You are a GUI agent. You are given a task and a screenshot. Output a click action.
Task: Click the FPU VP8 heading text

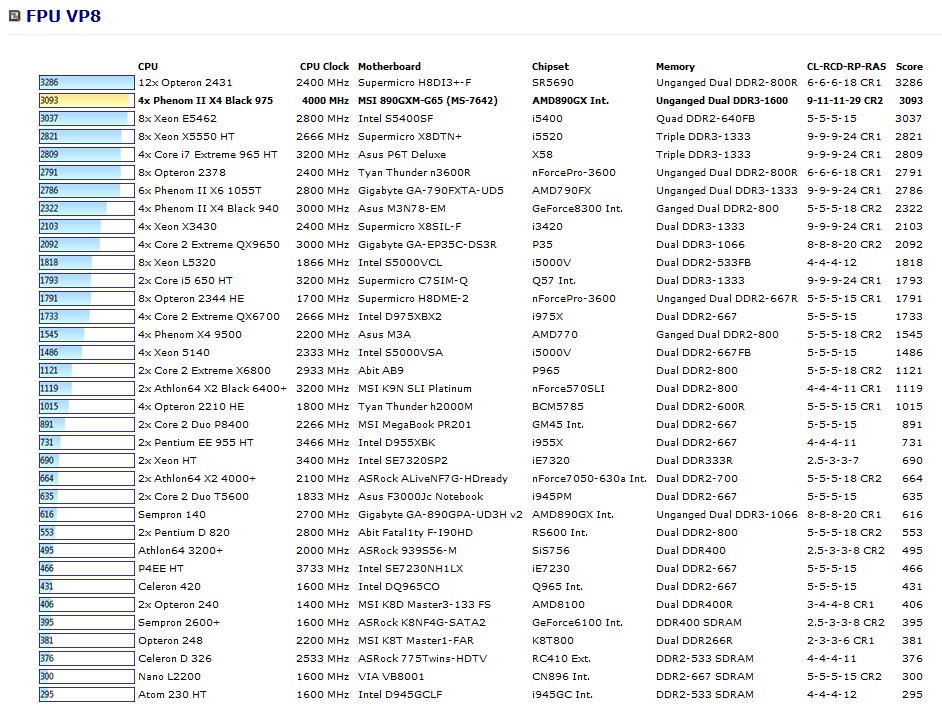[x=63, y=17]
